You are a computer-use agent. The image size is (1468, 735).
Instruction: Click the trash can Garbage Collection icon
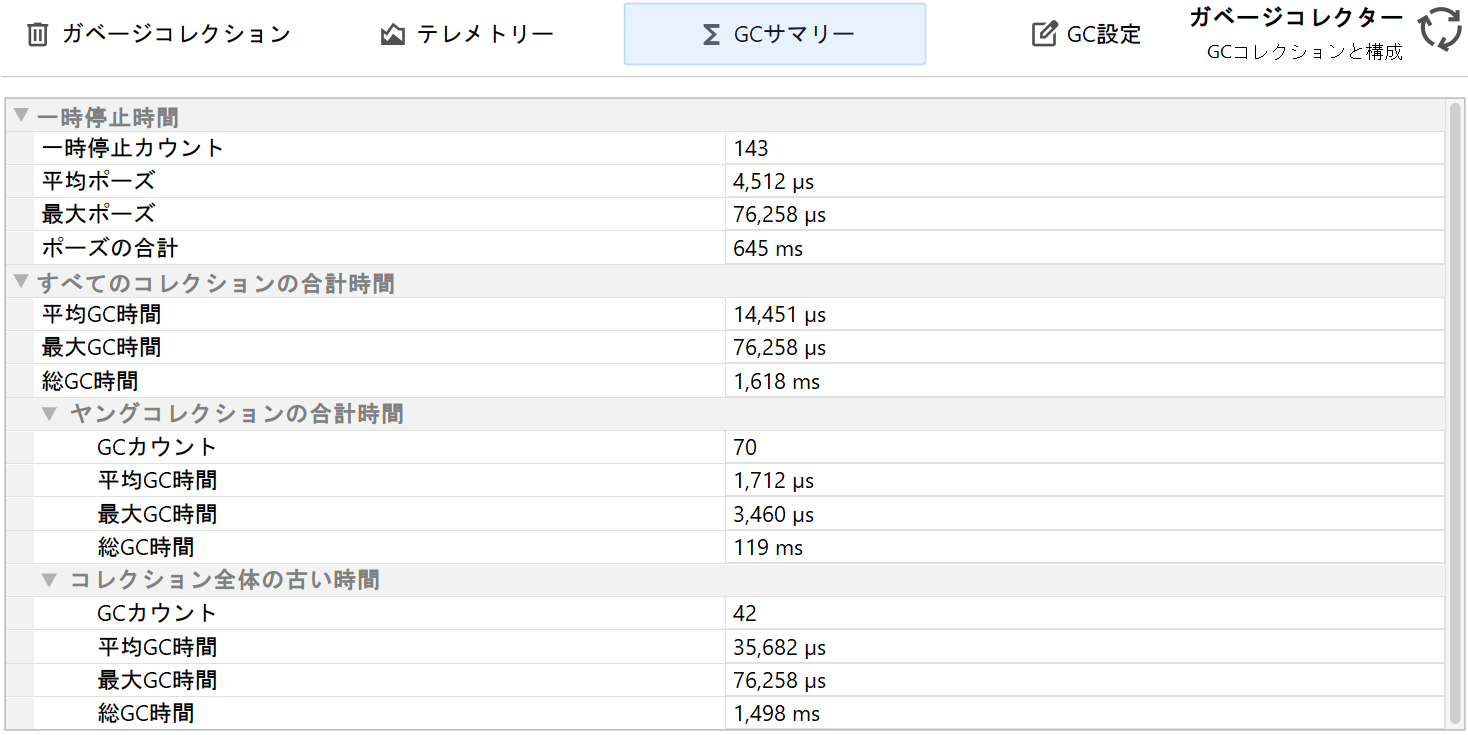coord(37,35)
